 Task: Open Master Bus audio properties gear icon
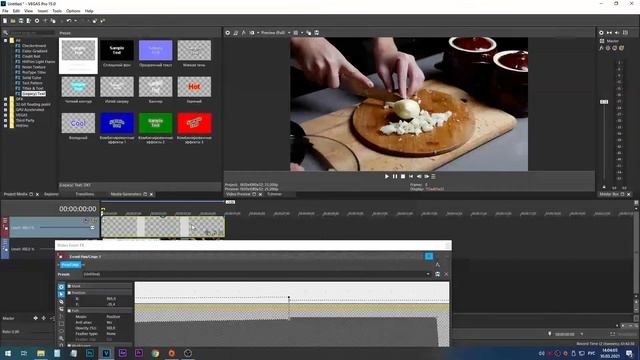point(601,33)
